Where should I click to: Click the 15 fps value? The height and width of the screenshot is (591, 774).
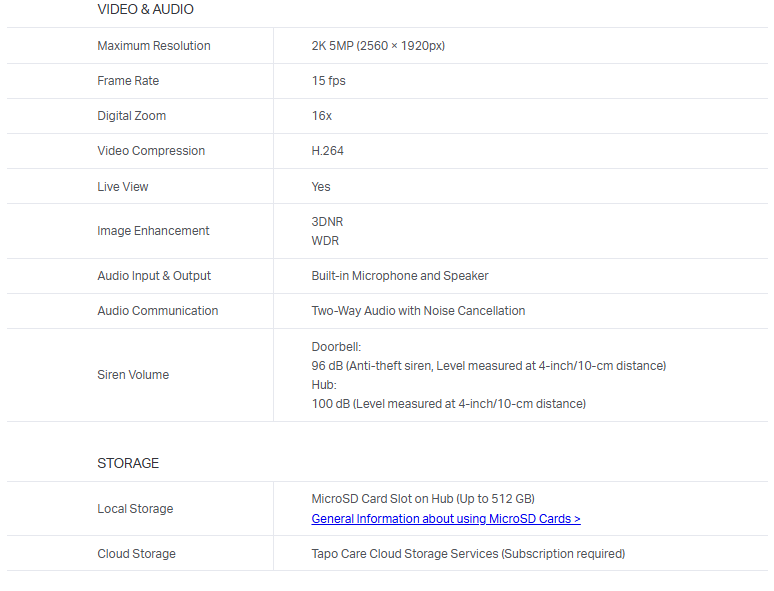[328, 81]
